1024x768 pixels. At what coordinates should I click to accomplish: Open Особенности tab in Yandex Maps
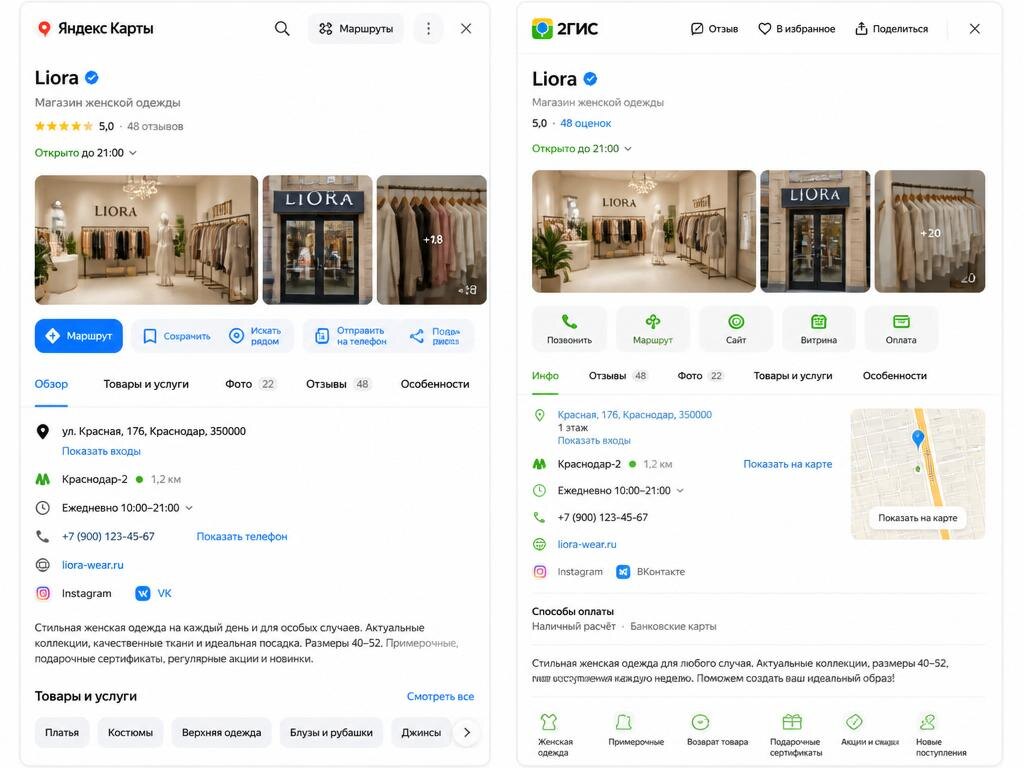[x=435, y=384]
